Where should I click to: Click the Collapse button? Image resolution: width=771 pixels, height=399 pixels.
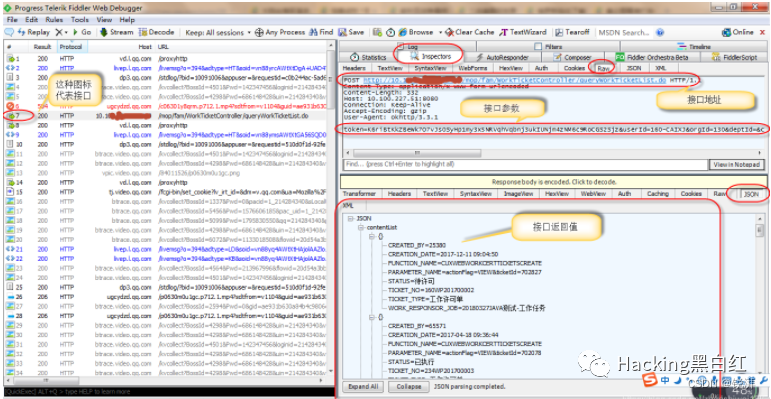click(x=409, y=387)
